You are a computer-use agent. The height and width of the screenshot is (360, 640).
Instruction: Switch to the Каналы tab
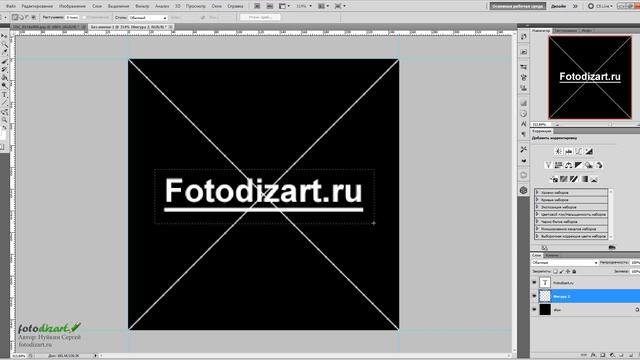552,256
